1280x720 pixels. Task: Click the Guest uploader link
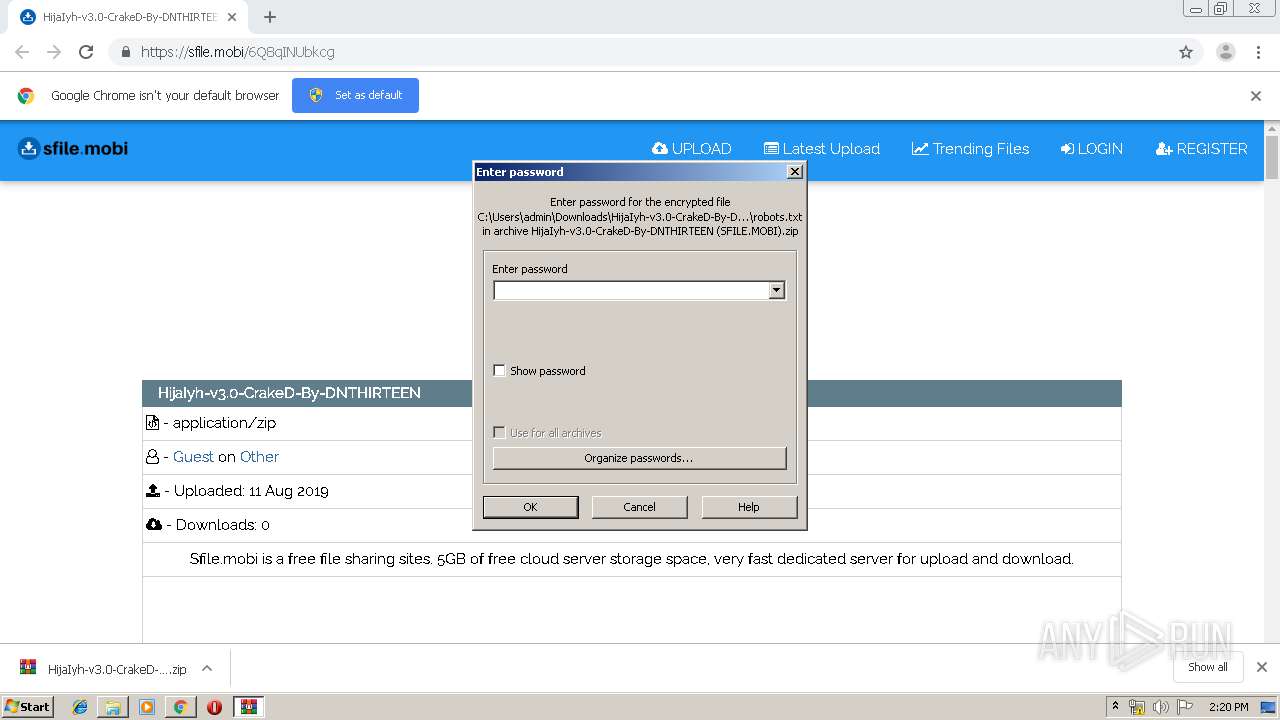pos(193,457)
